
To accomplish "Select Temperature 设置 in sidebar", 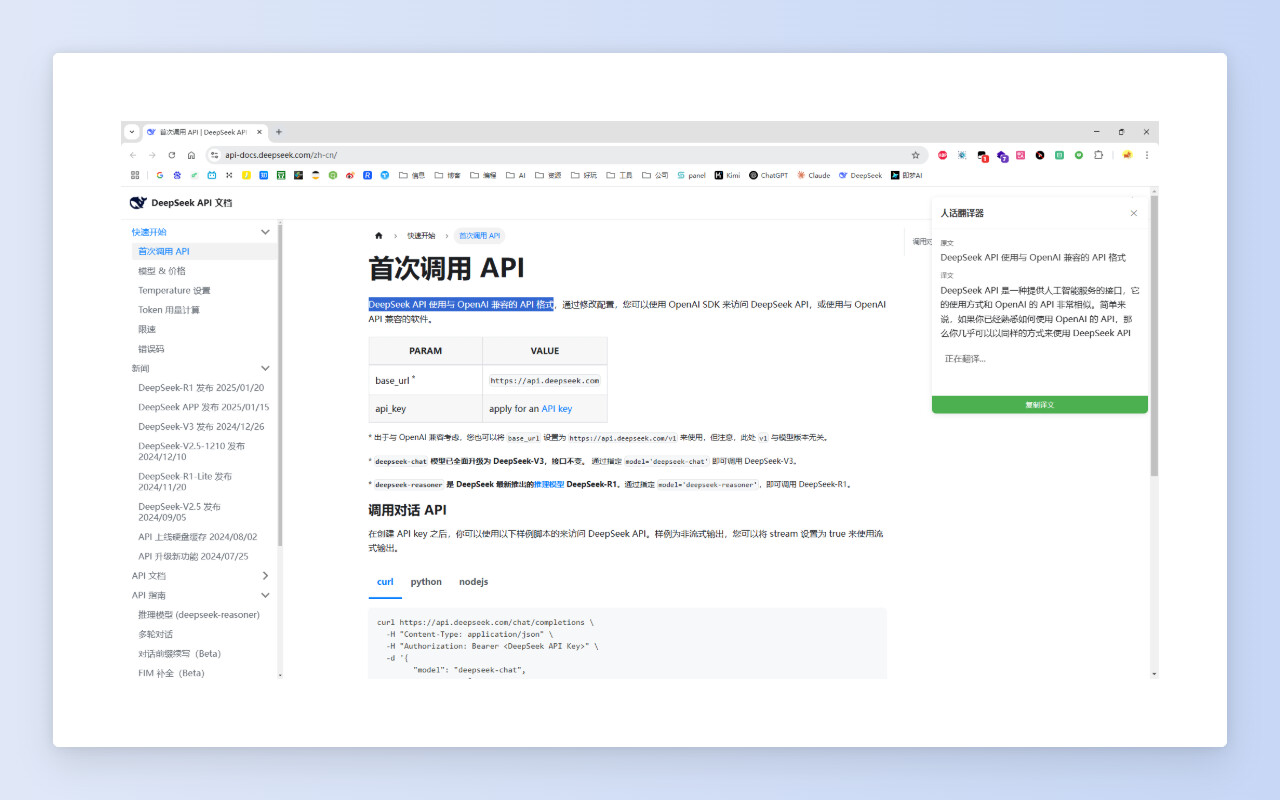I will coord(174,290).
